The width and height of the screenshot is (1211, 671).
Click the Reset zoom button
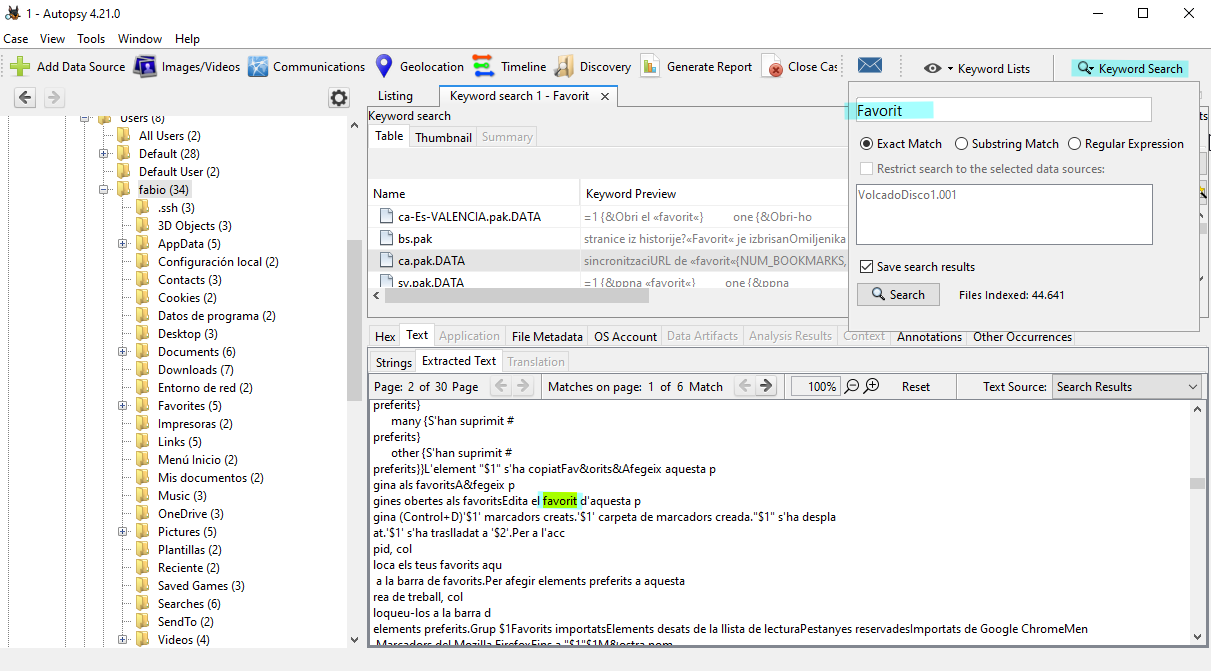(915, 387)
